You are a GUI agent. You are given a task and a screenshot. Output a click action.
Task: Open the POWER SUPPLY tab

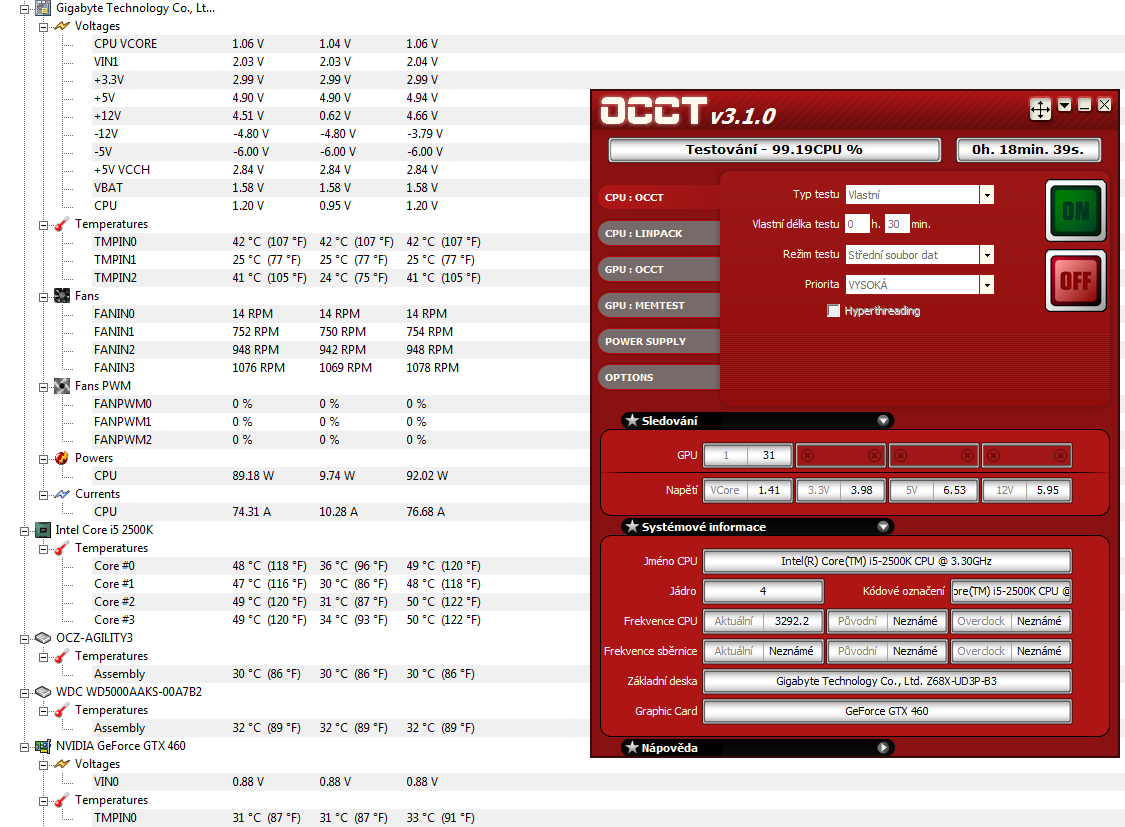point(658,341)
